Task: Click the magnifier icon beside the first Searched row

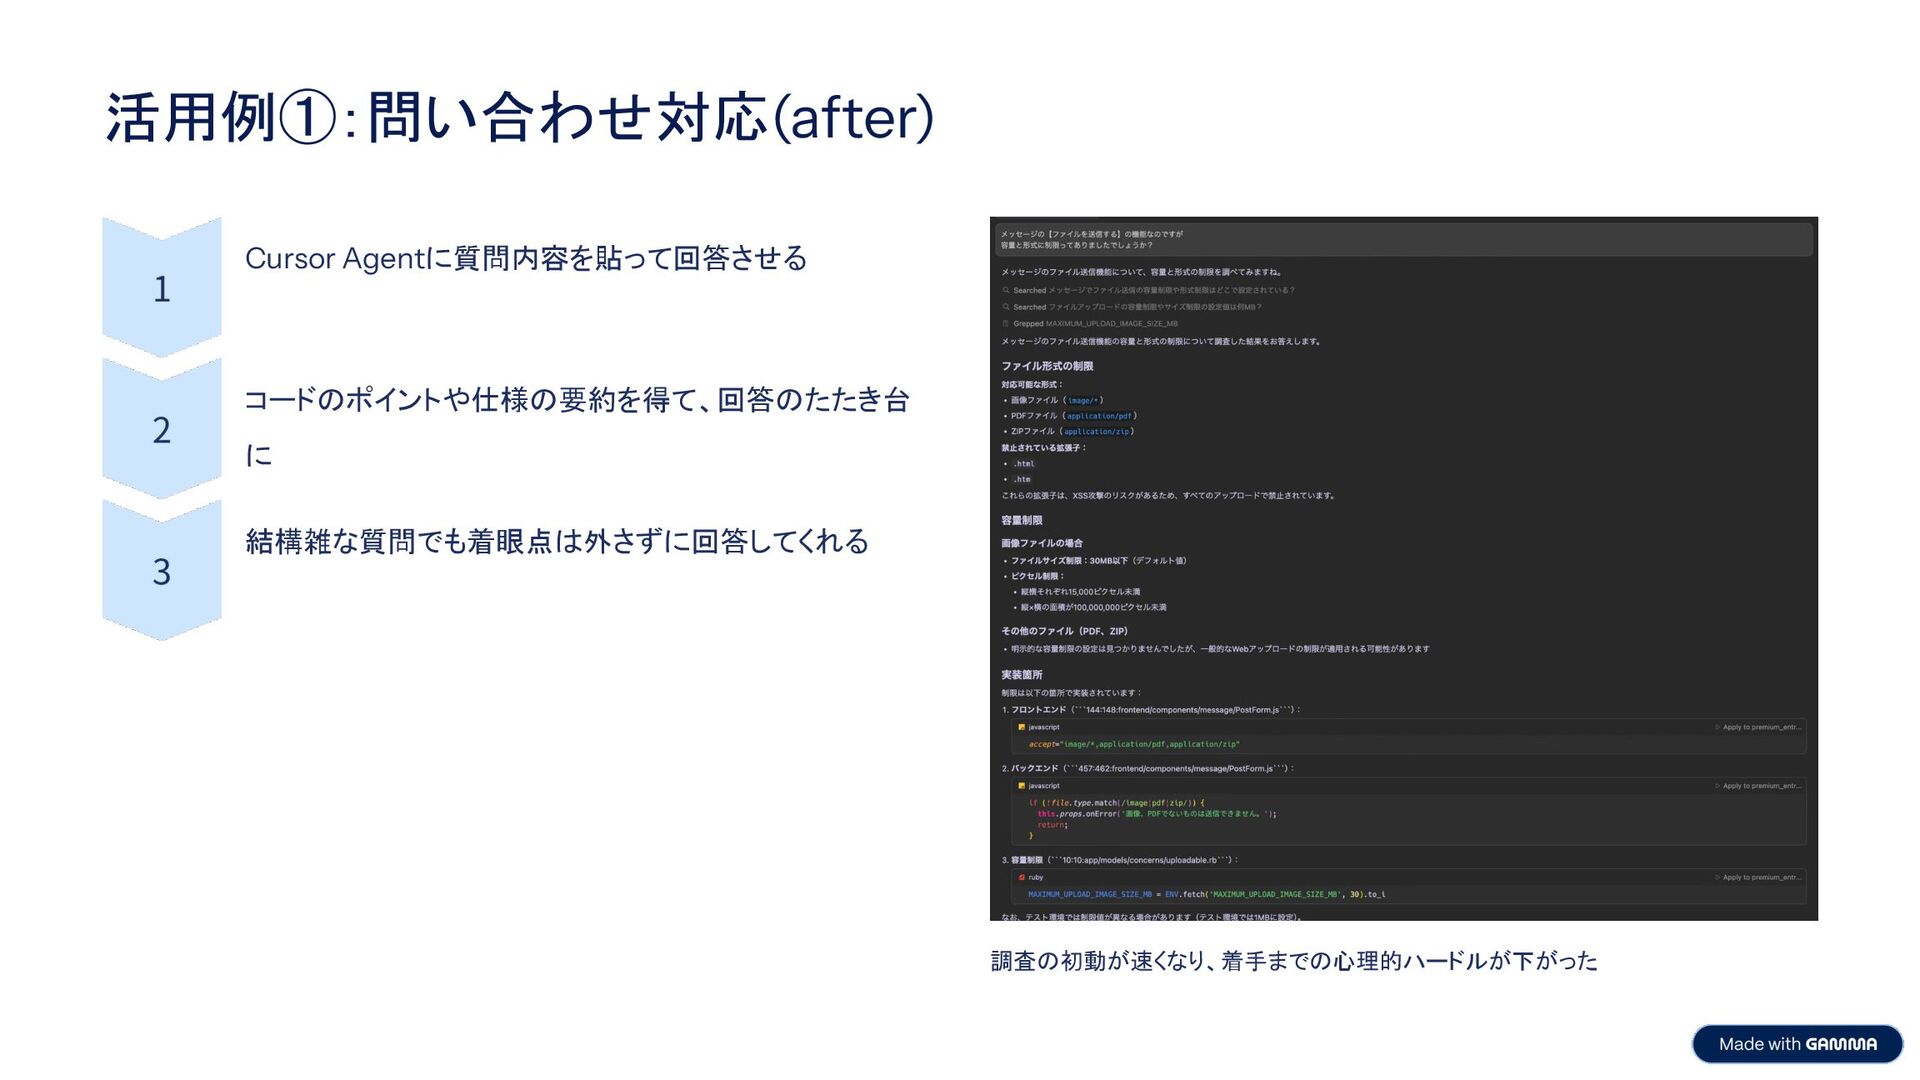Action: pos(1006,291)
